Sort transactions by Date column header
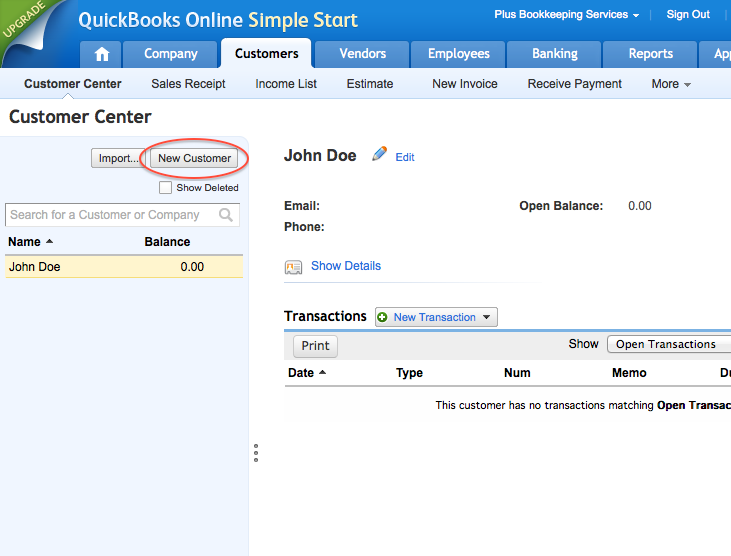Screen dimensions: 731x556 pyautogui.click(x=301, y=373)
